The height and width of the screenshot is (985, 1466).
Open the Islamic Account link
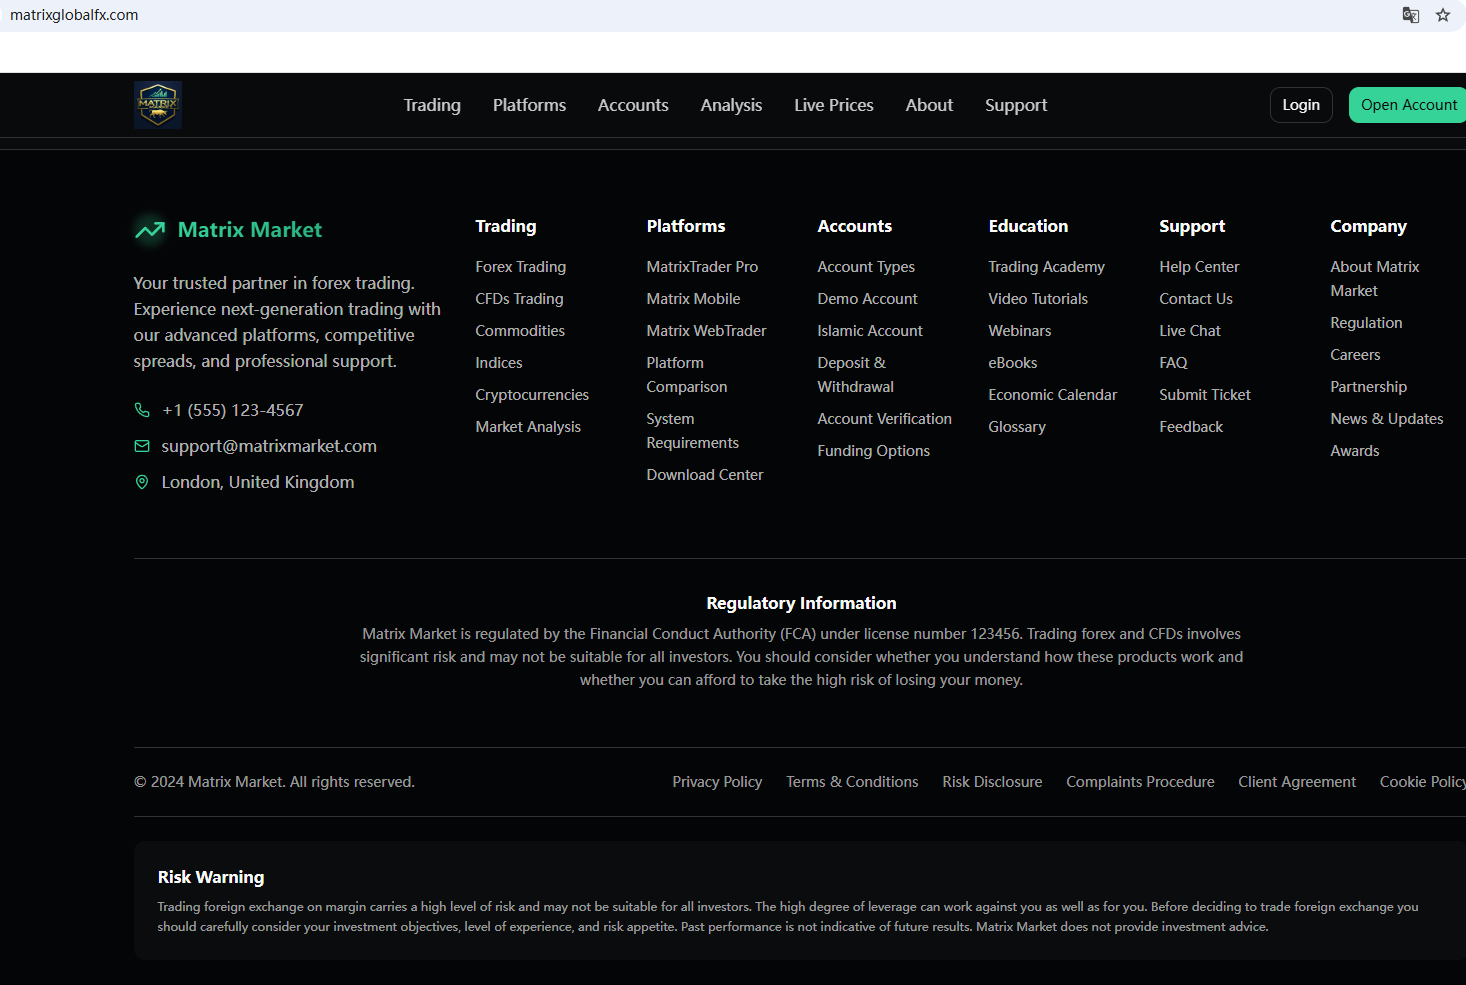(869, 331)
